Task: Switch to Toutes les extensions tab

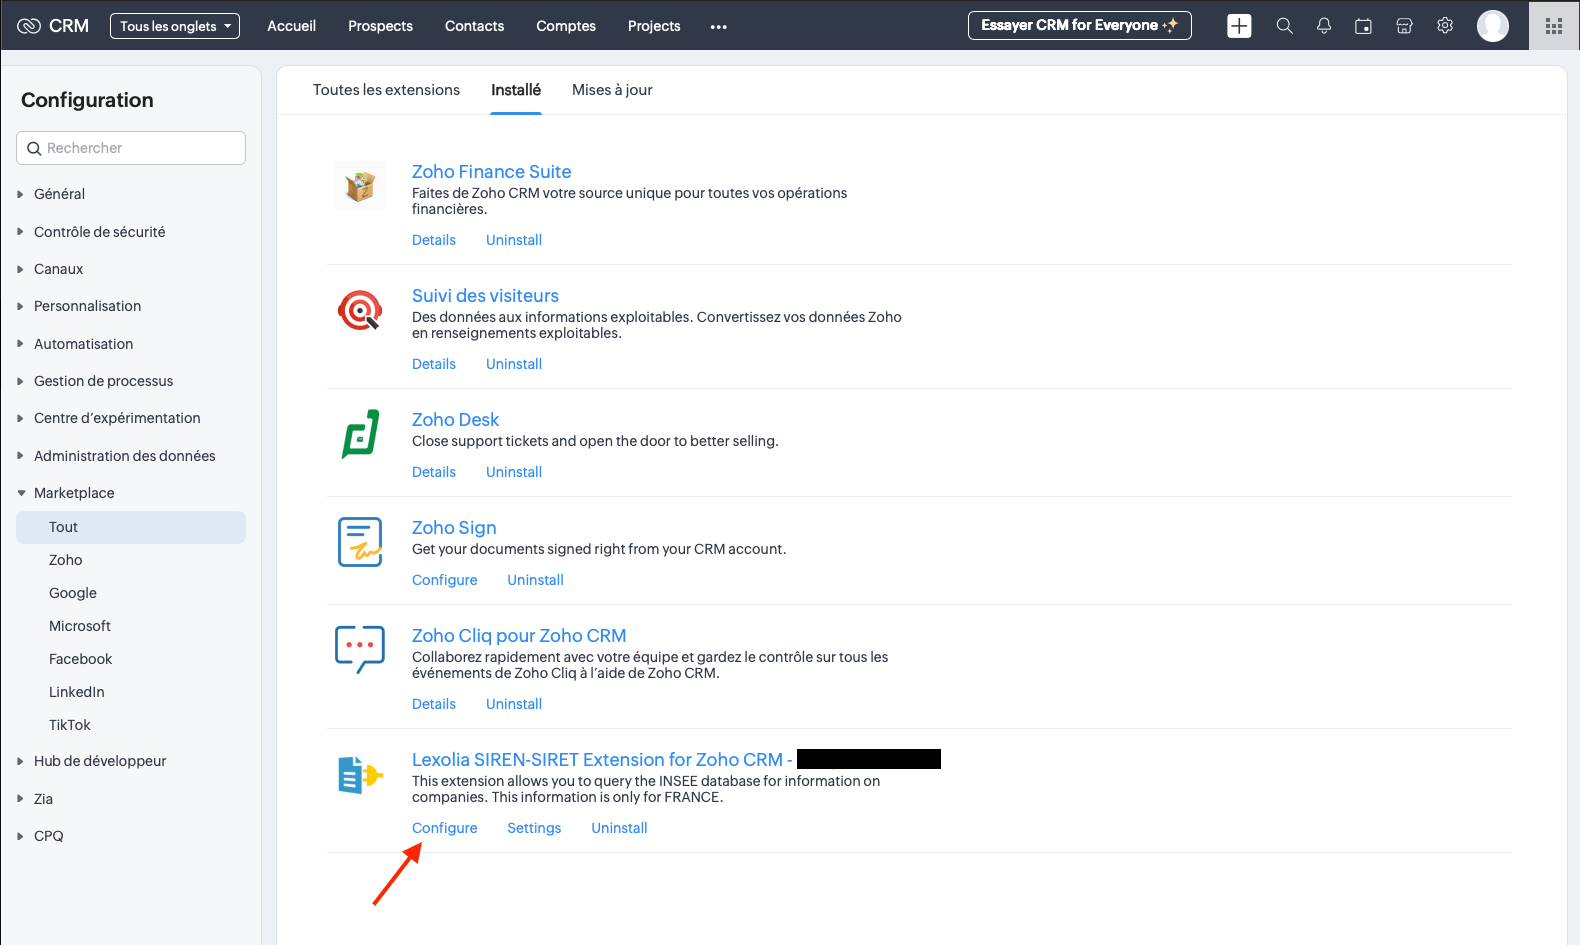Action: (x=386, y=90)
